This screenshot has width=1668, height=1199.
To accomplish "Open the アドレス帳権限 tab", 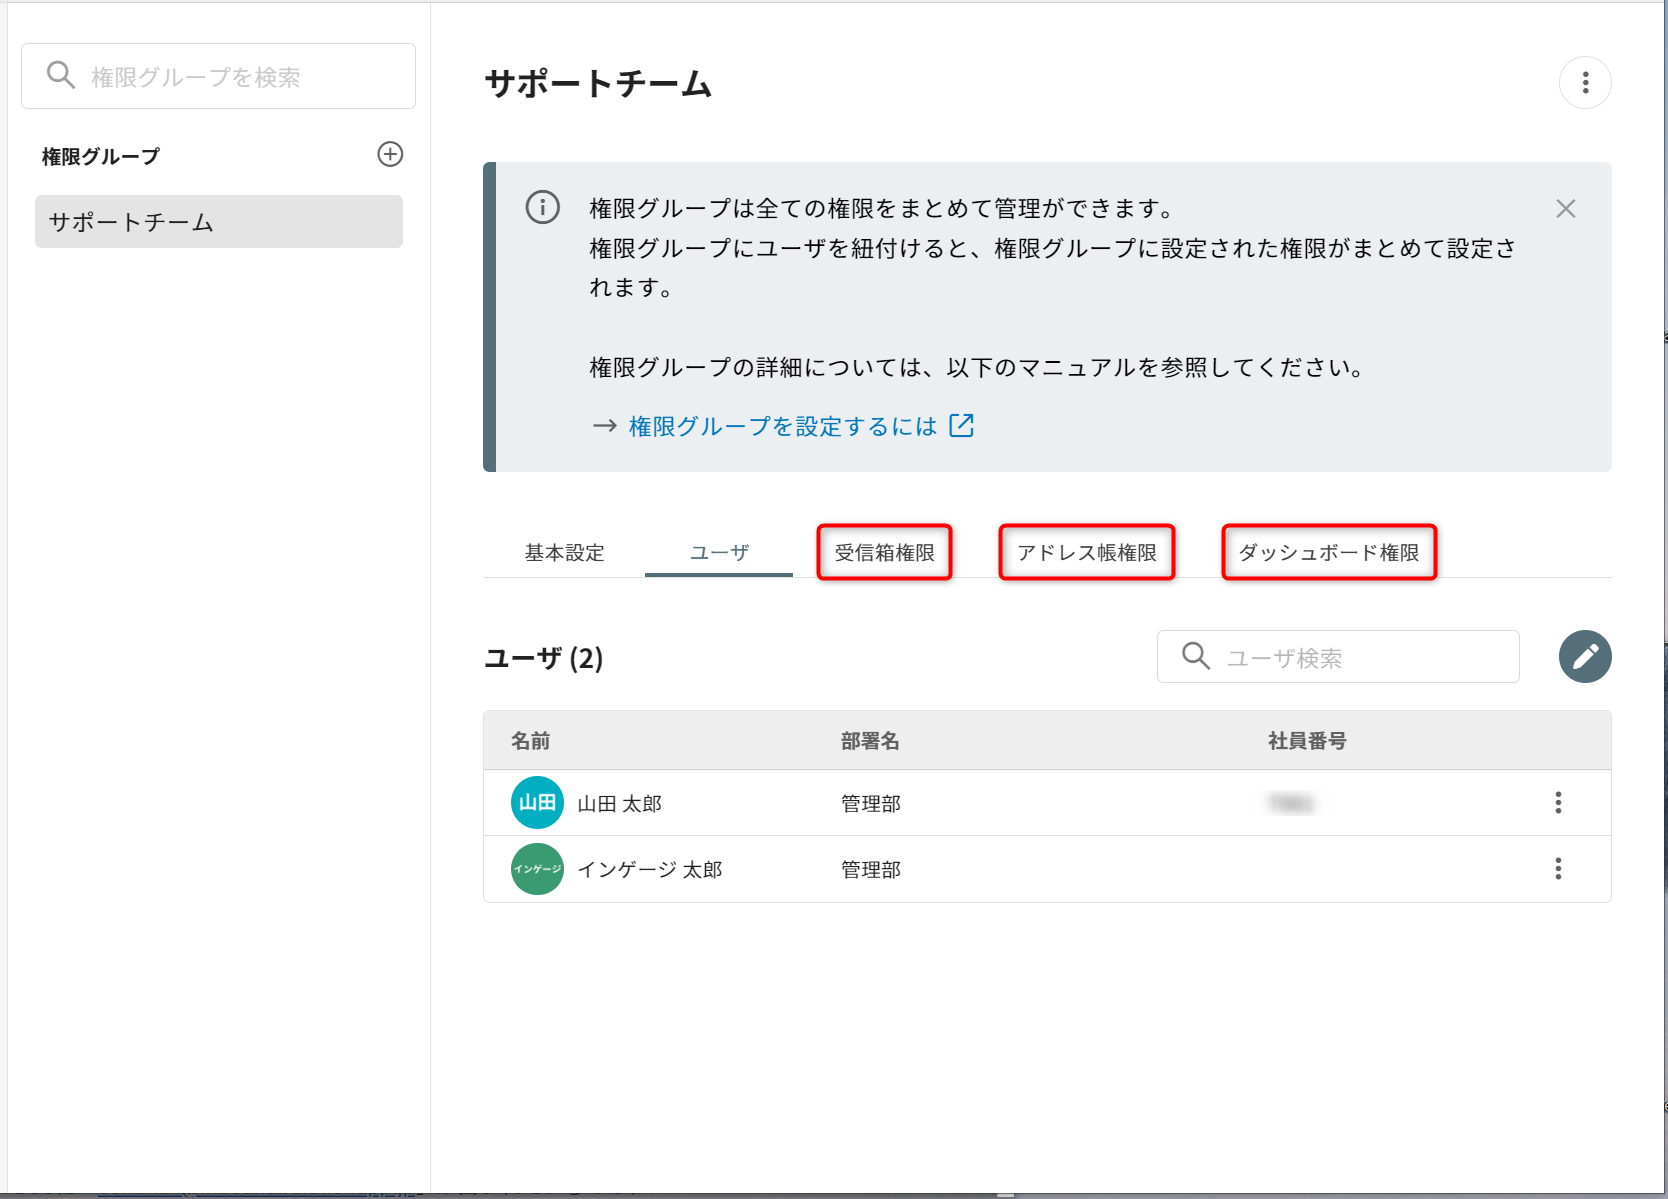I will tap(1086, 553).
